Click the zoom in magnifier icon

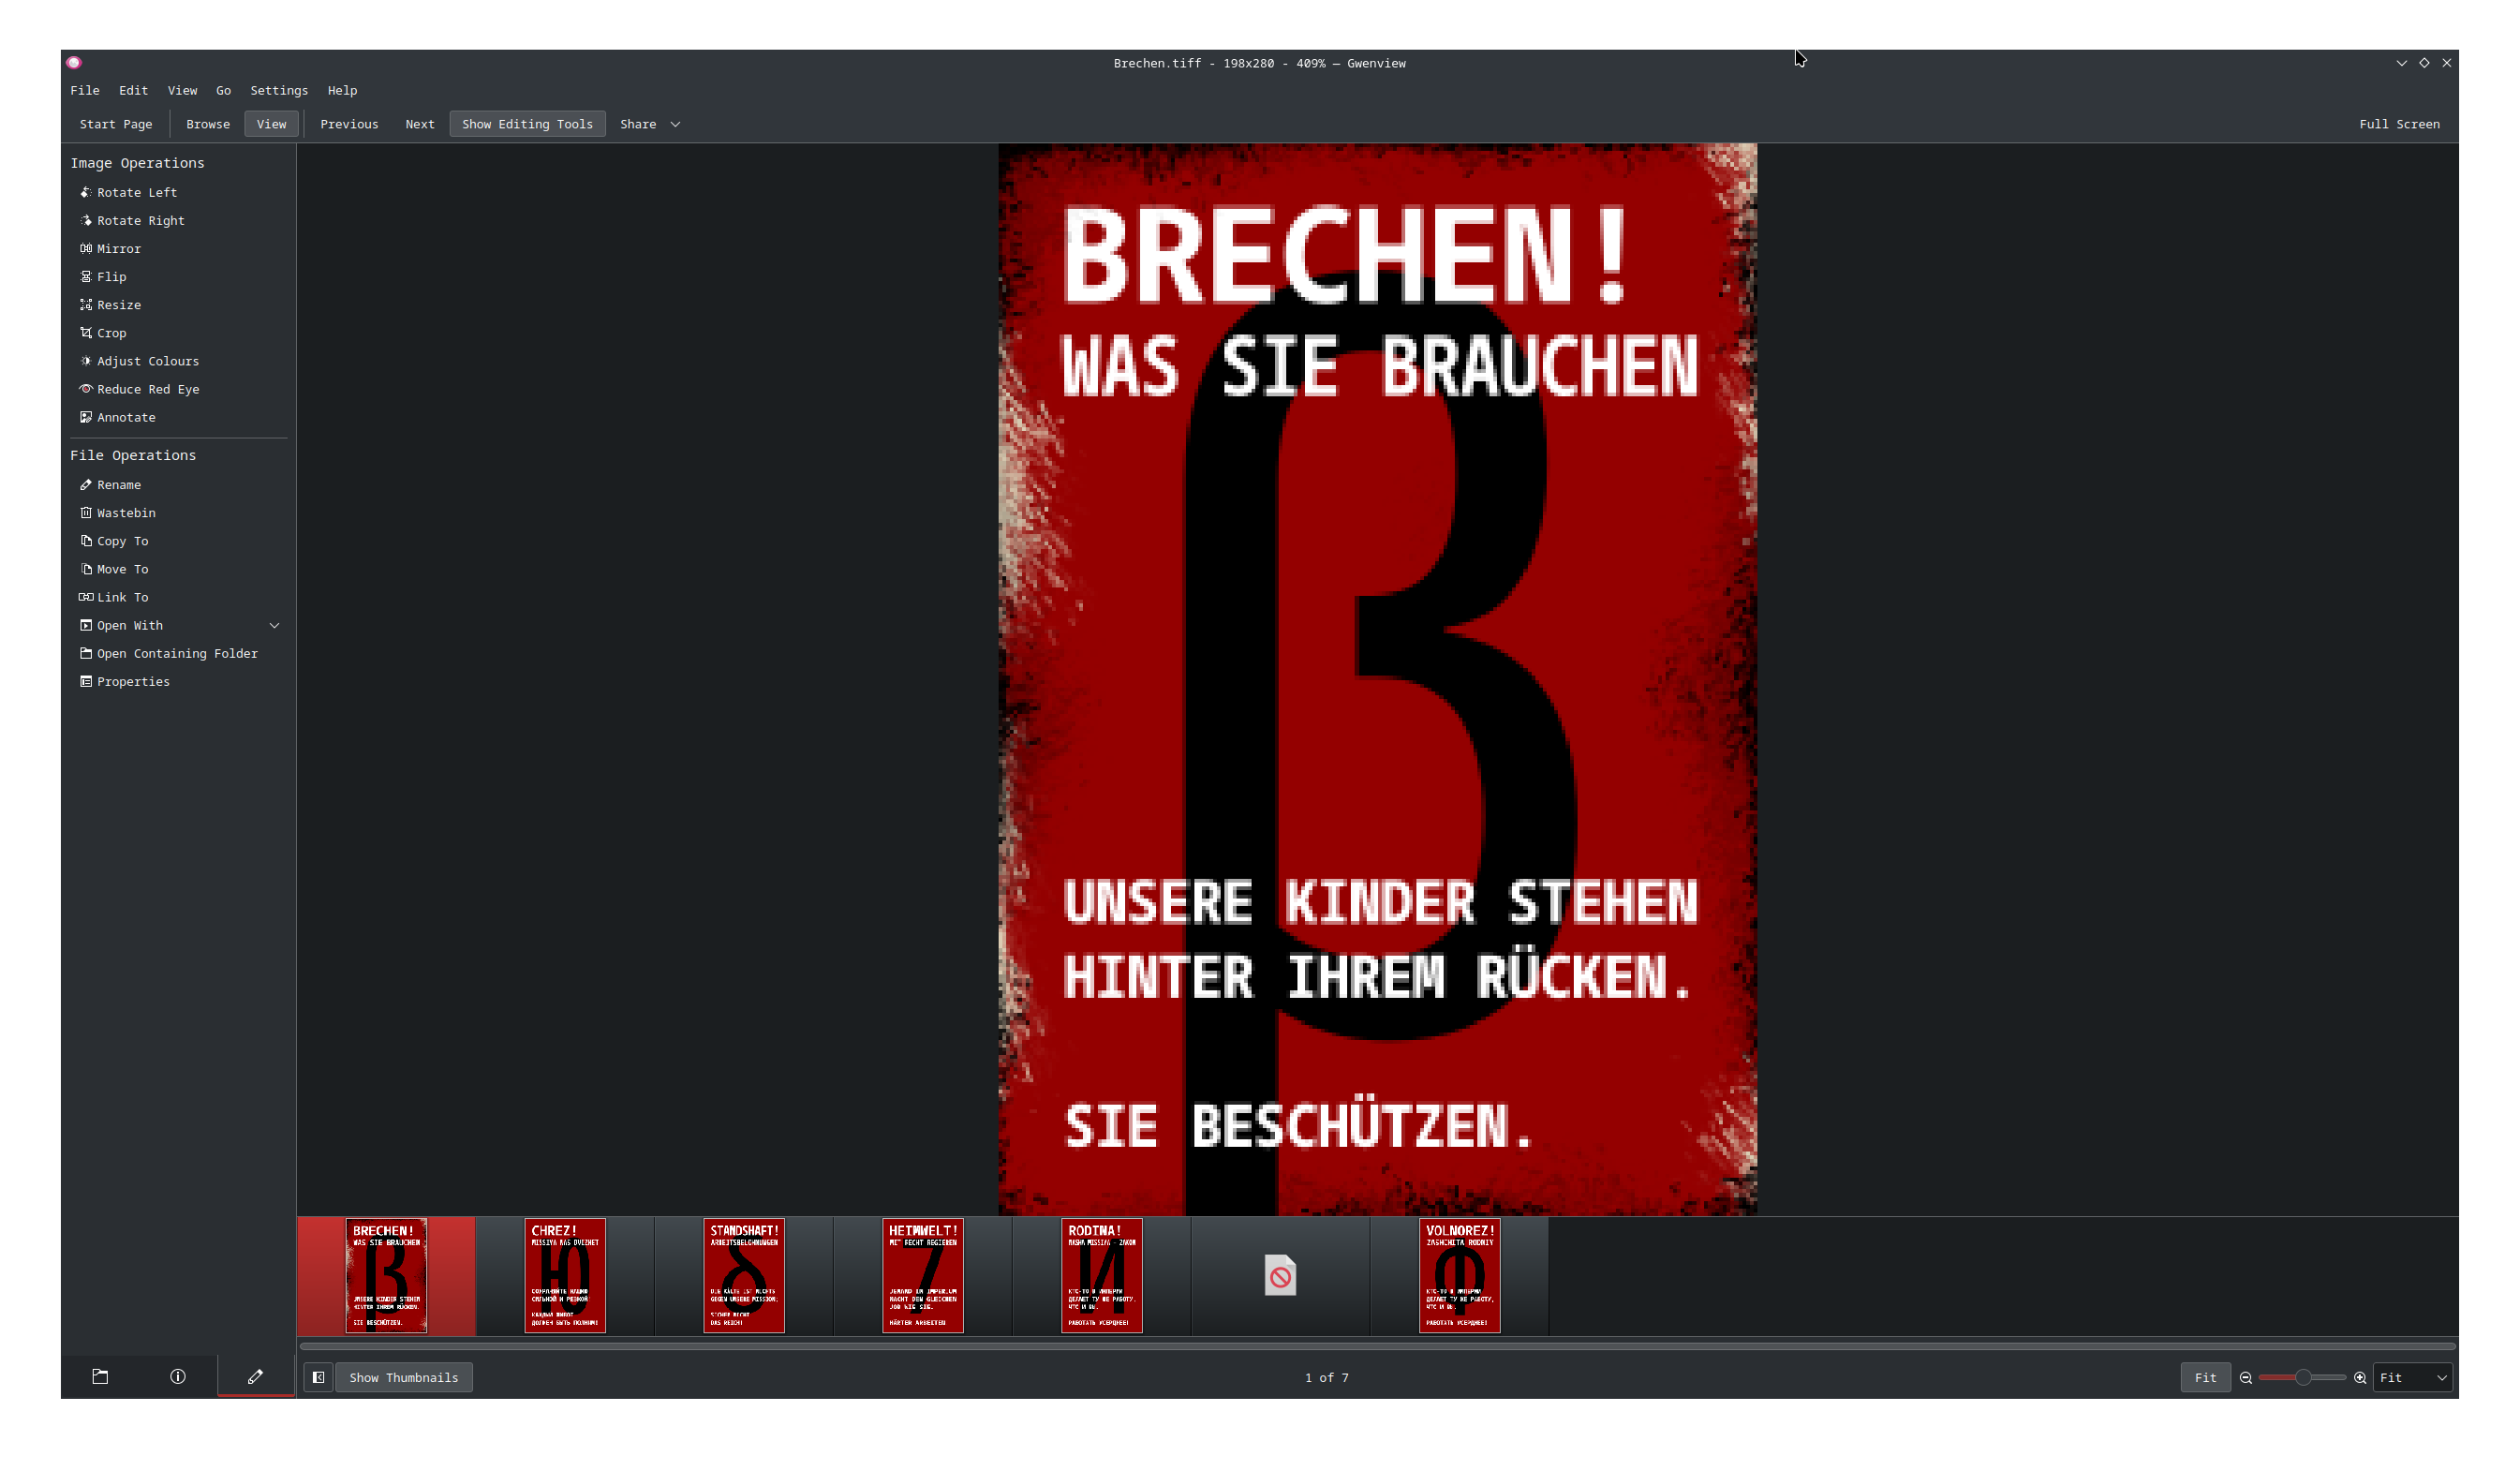coord(2360,1378)
